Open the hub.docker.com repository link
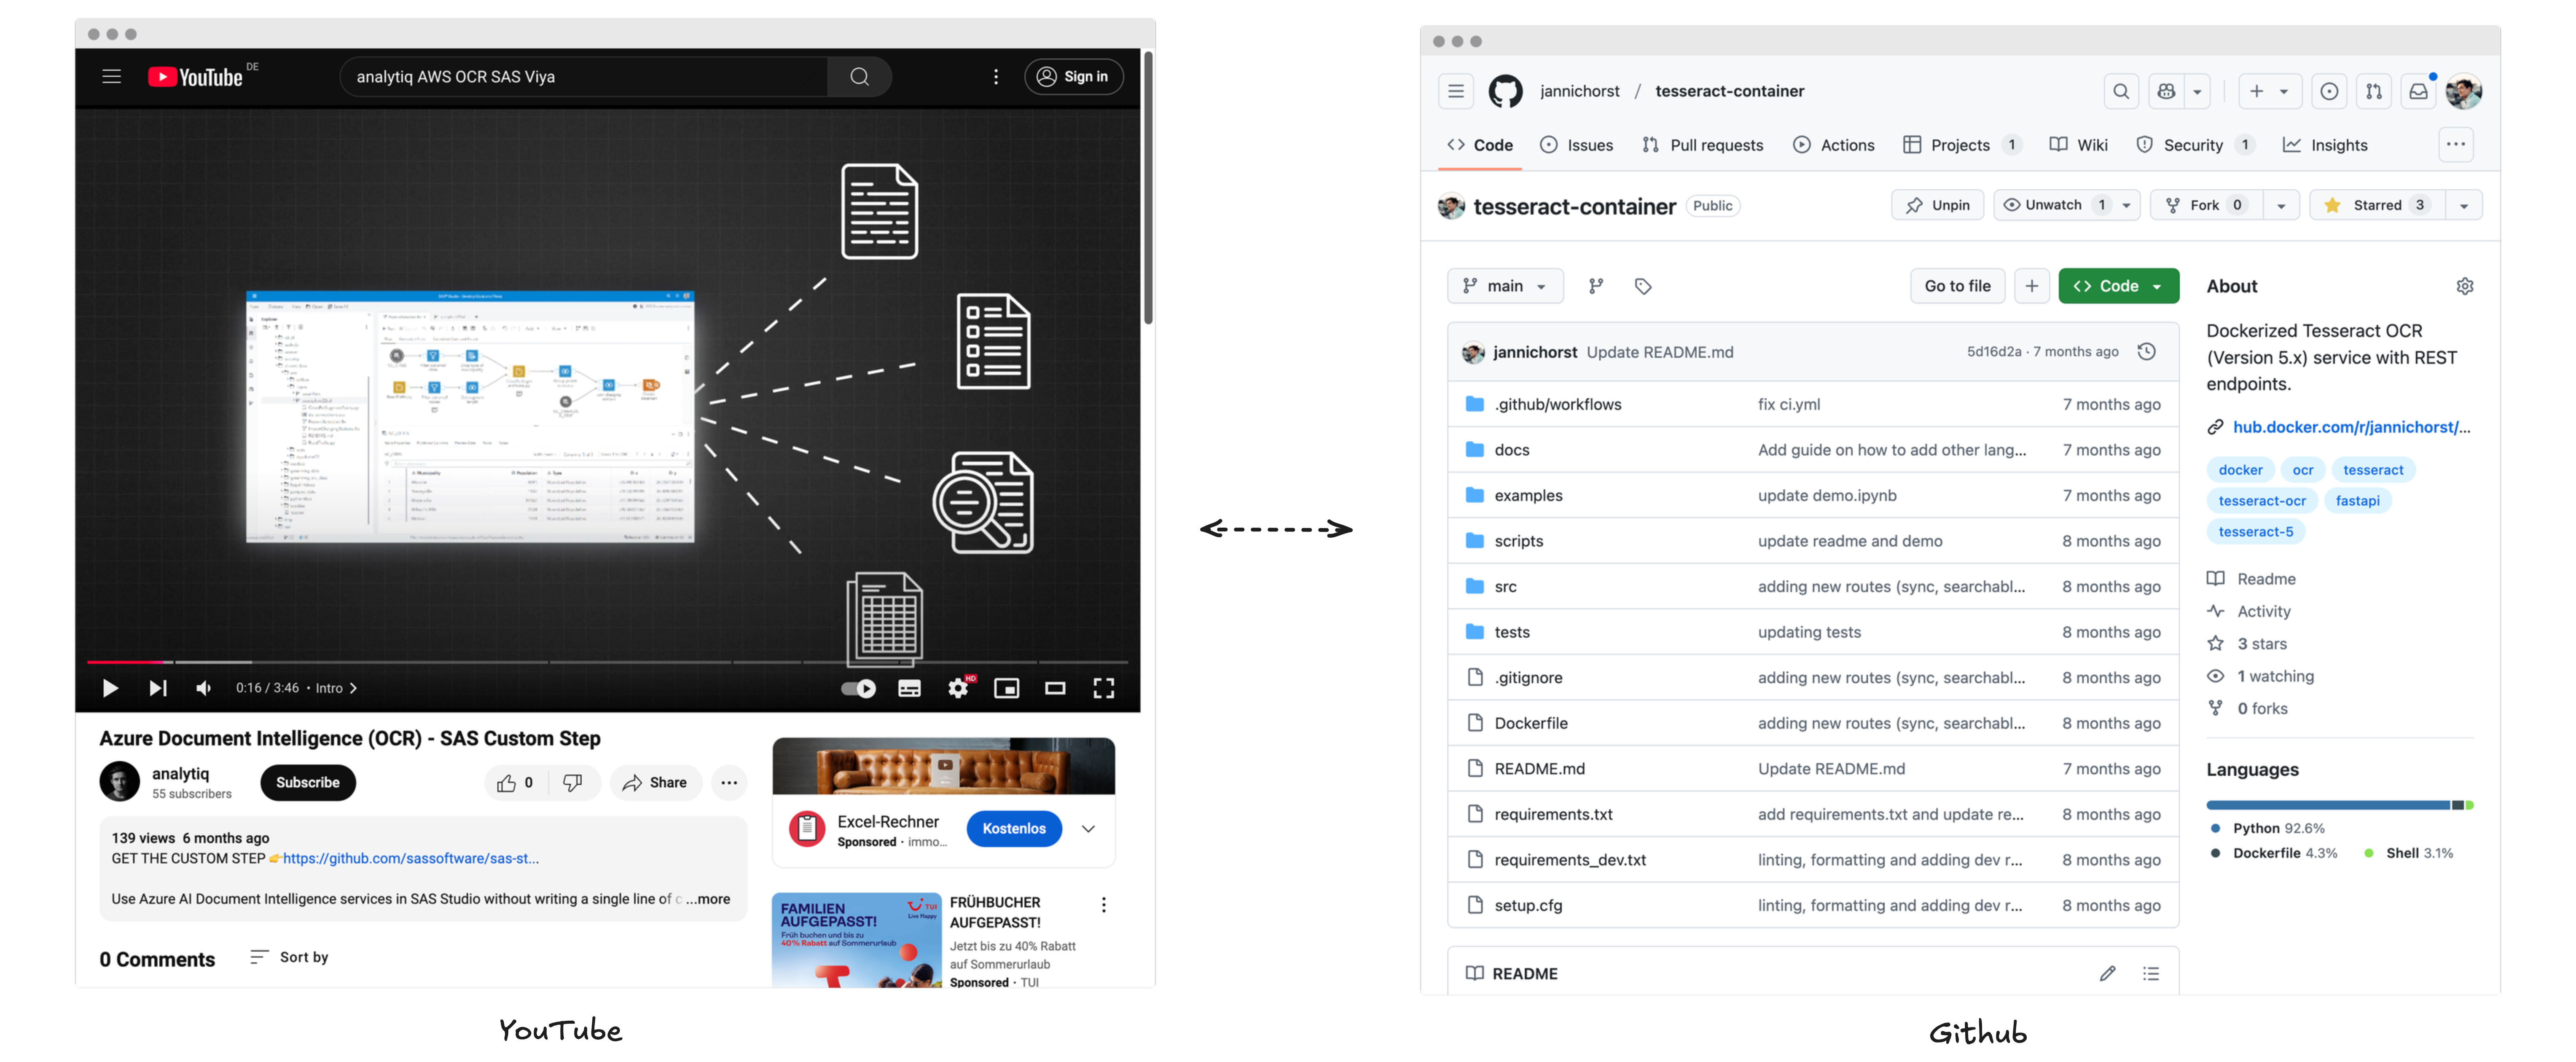 2350,427
